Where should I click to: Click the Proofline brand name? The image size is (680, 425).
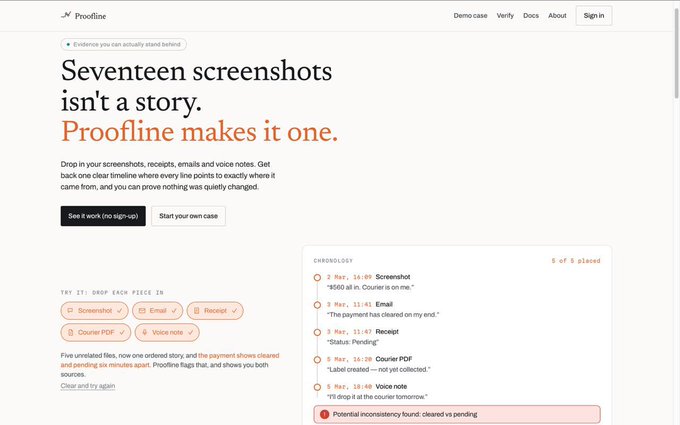point(90,16)
